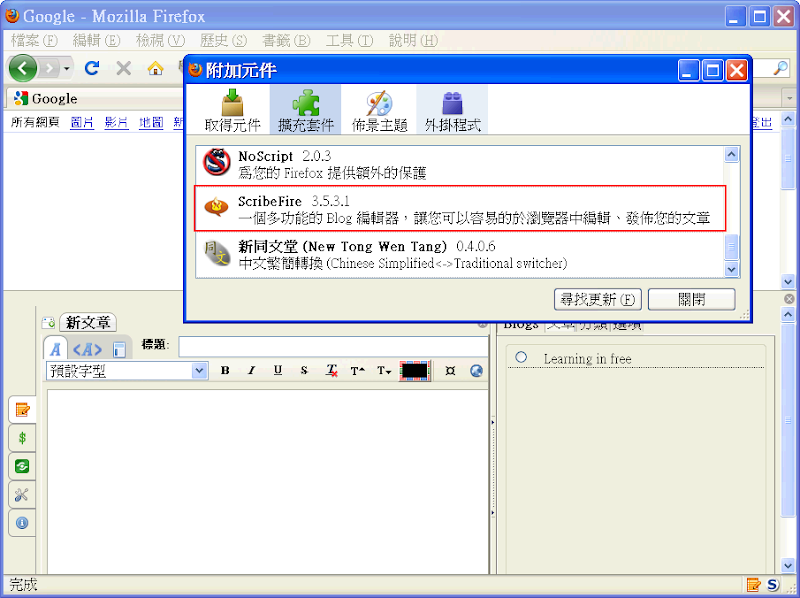Image resolution: width=800 pixels, height=598 pixels.
Task: Toggle italic formatting
Action: click(252, 371)
